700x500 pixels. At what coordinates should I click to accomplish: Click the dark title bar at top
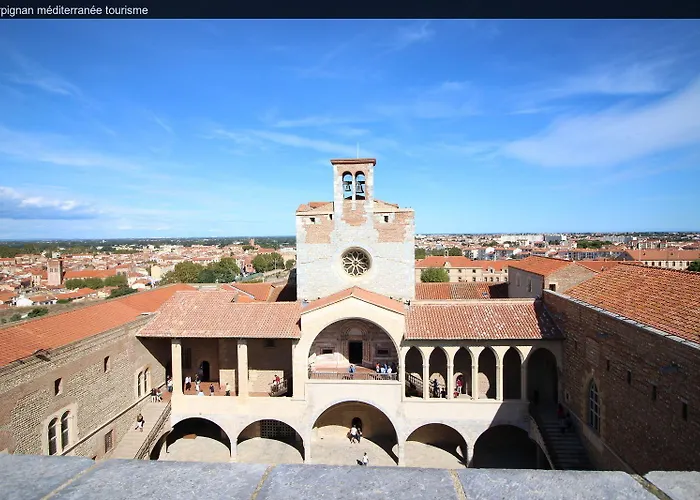coord(400,10)
